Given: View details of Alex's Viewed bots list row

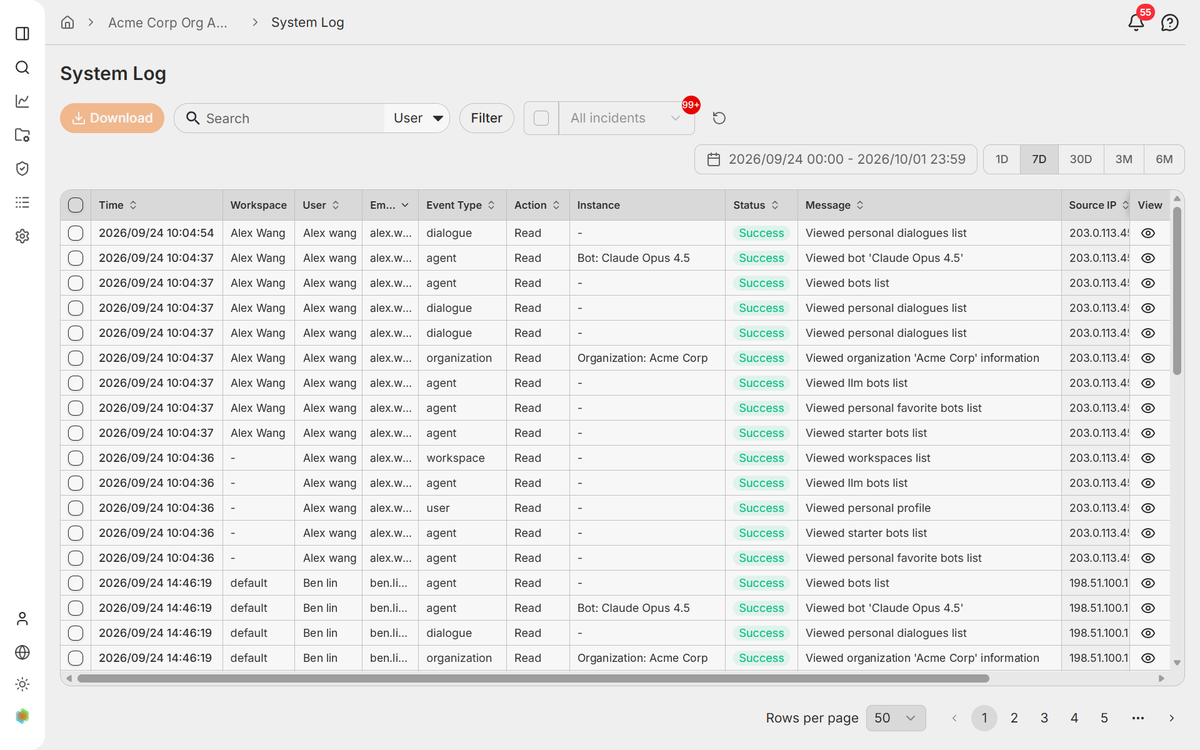Looking at the screenshot, I should [1148, 283].
